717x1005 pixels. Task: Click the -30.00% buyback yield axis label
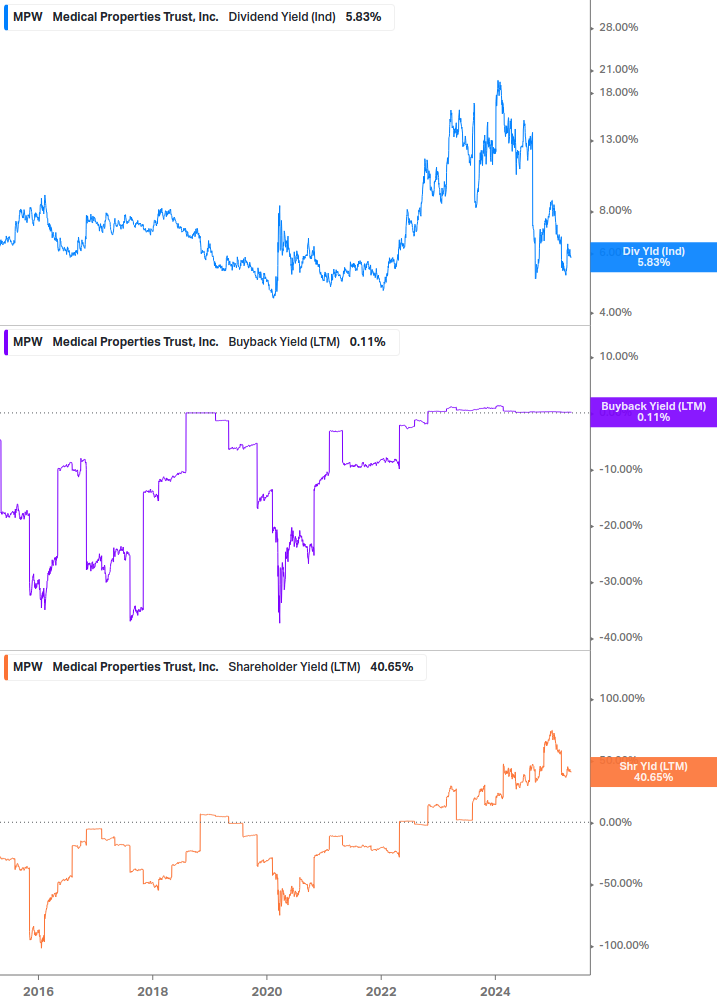click(x=620, y=581)
